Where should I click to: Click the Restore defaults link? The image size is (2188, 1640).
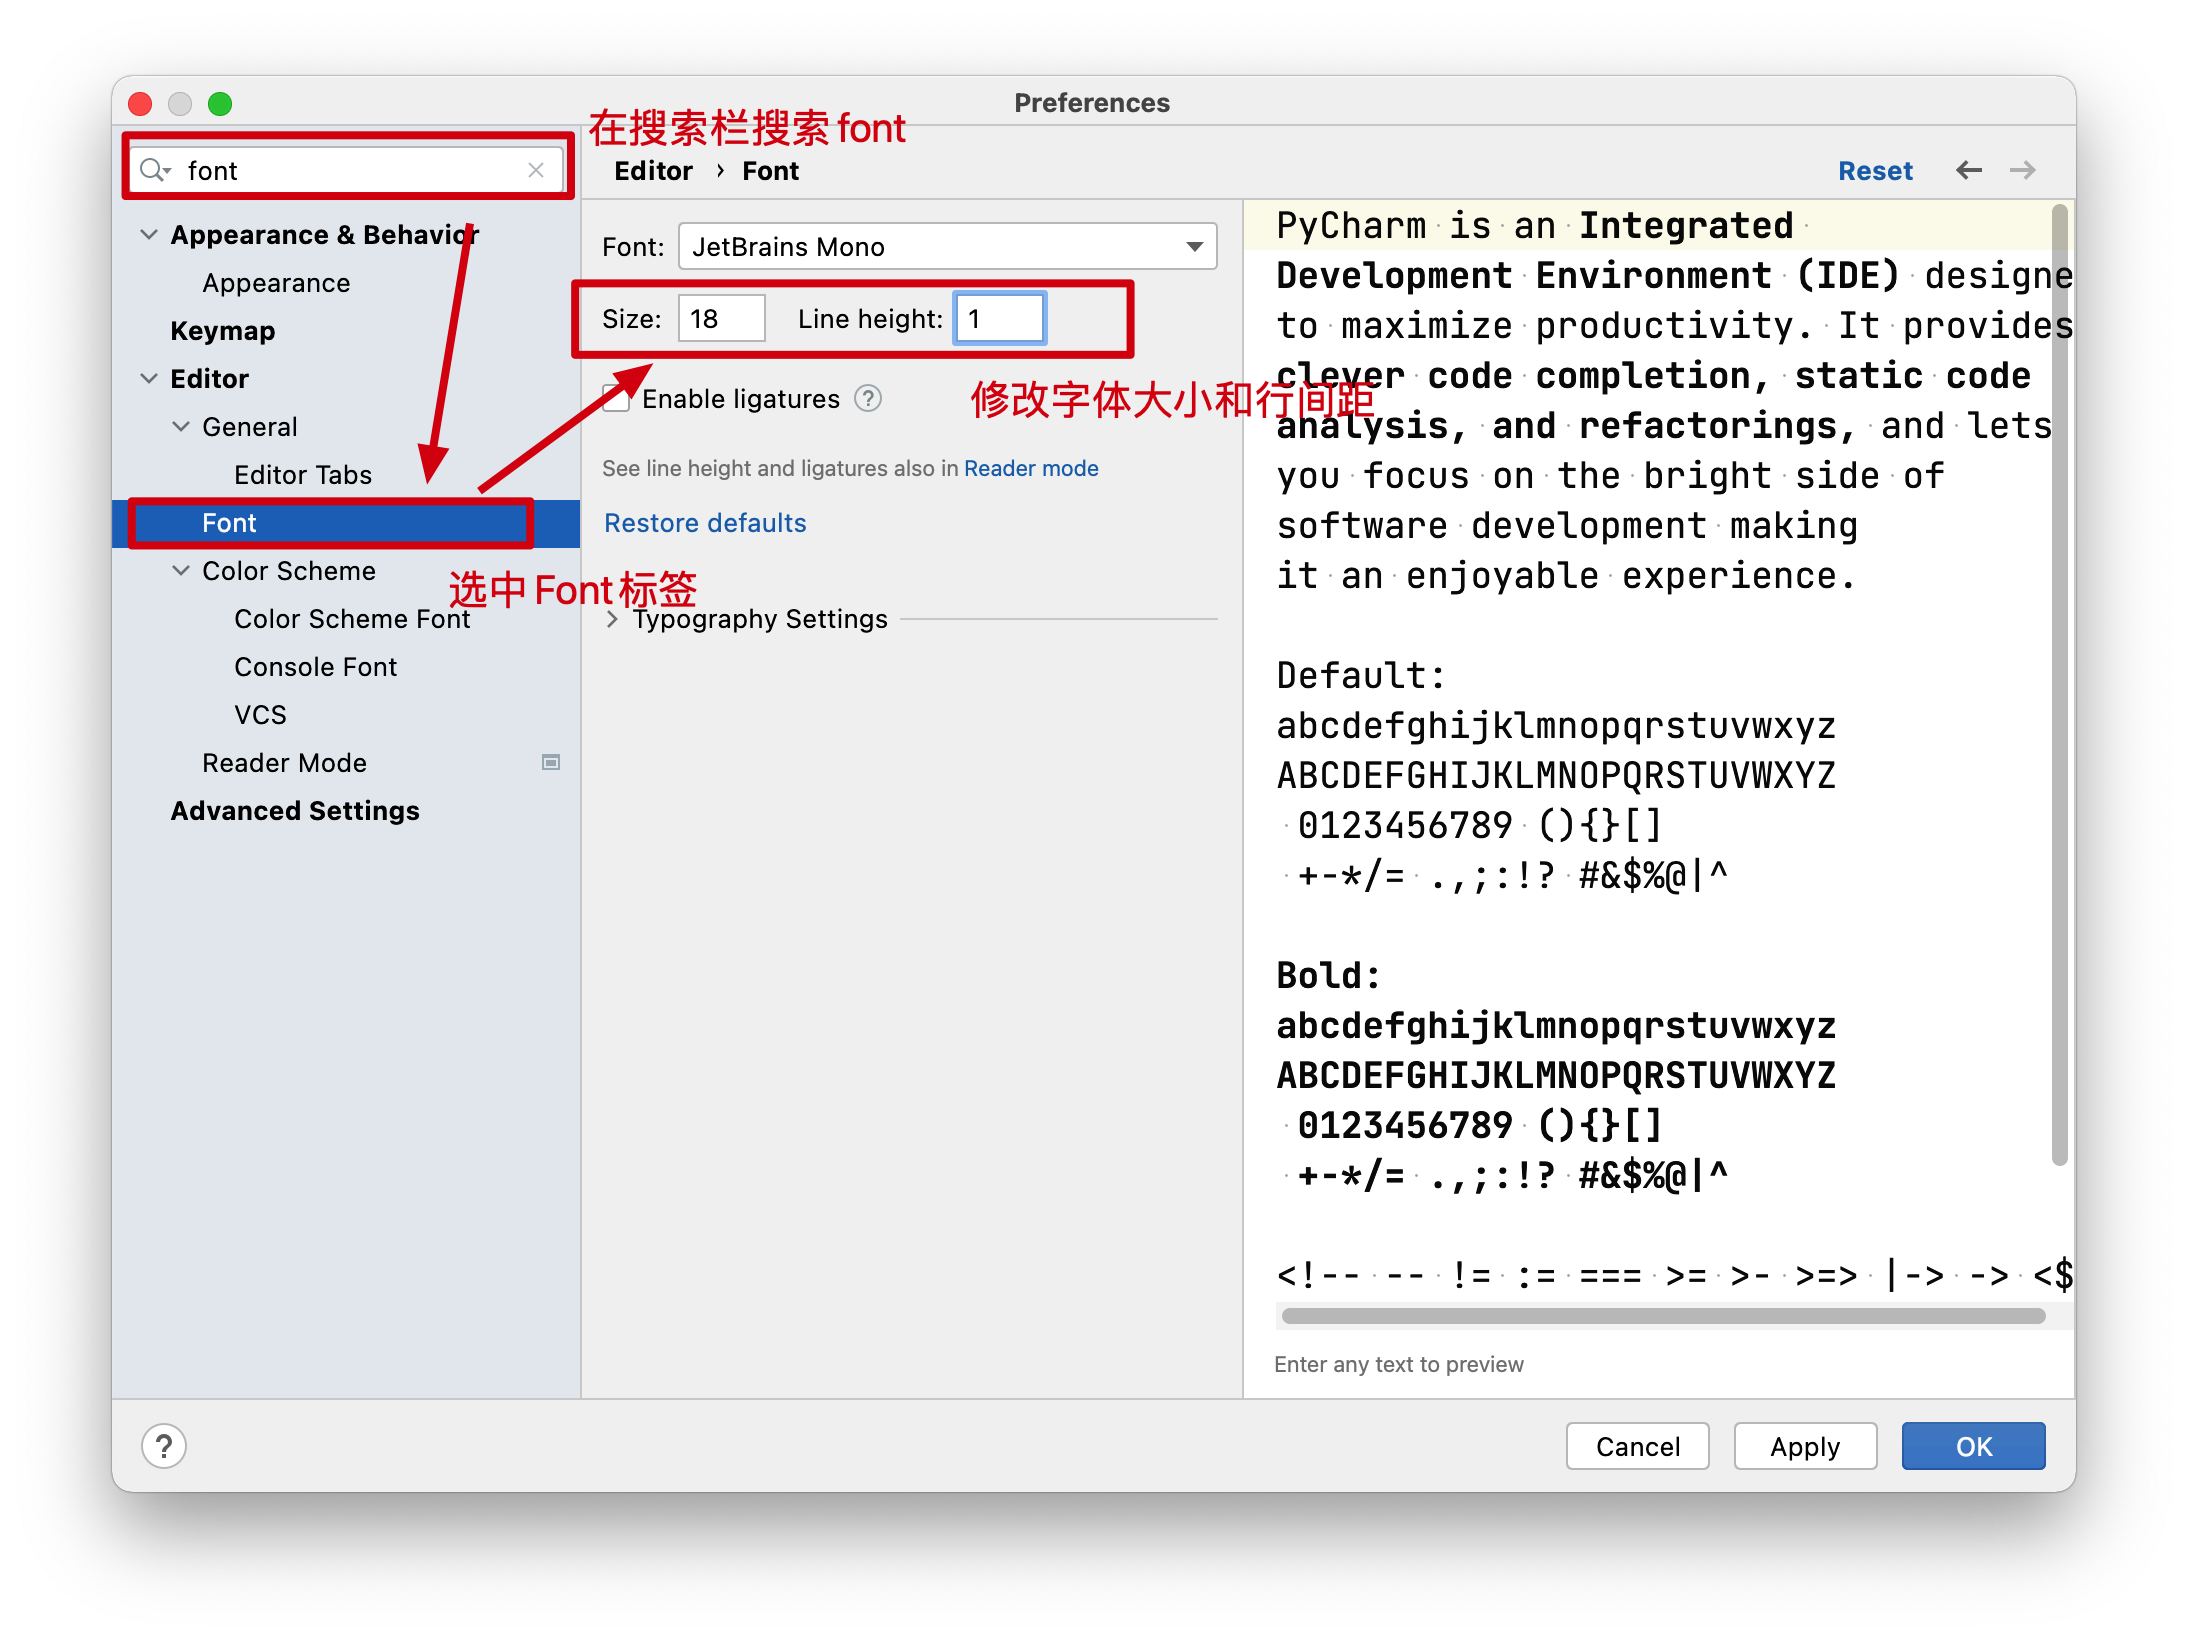[x=705, y=523]
